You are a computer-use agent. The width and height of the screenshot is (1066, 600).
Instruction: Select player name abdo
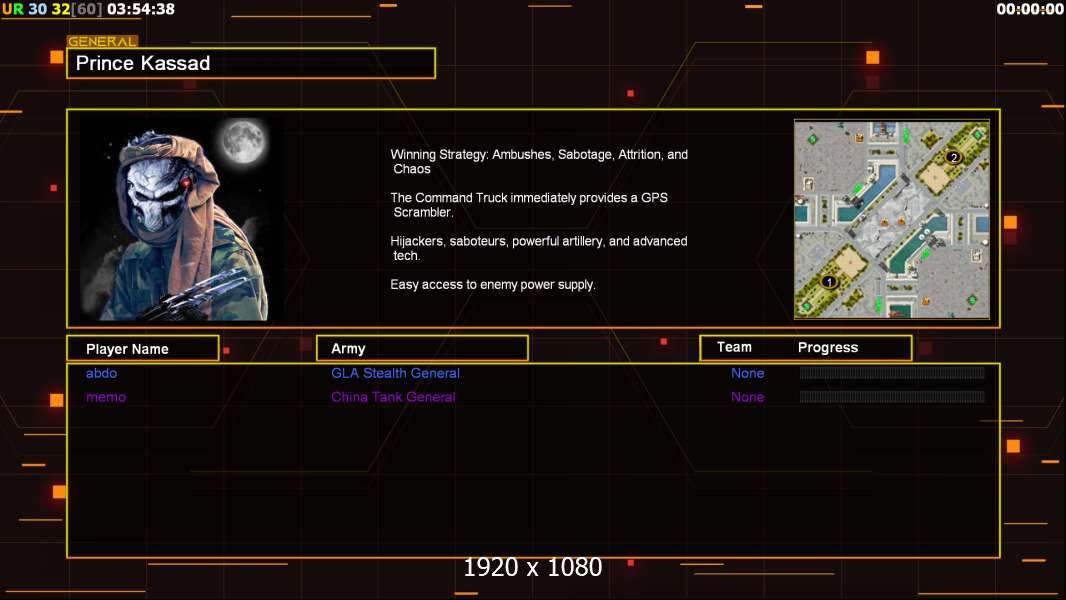(101, 373)
